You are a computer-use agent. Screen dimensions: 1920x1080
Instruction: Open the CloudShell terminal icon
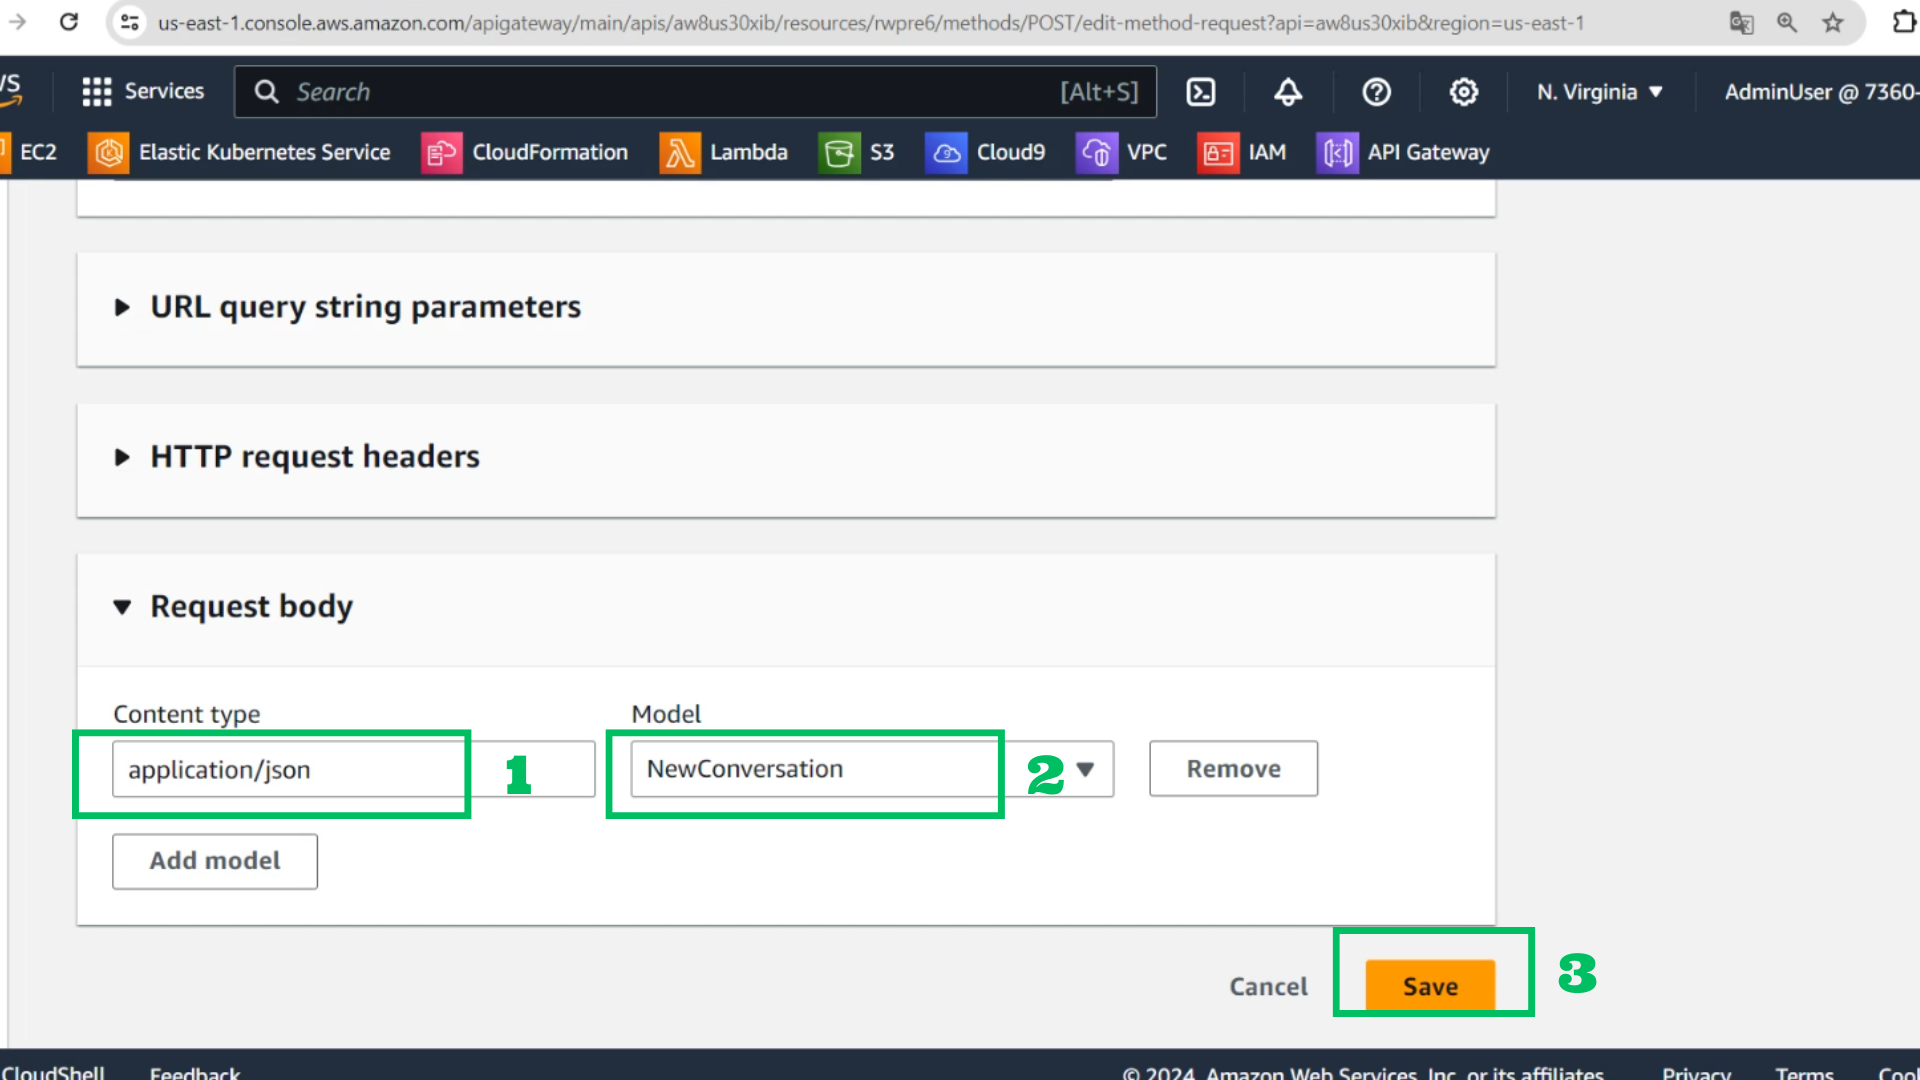pos(1200,92)
